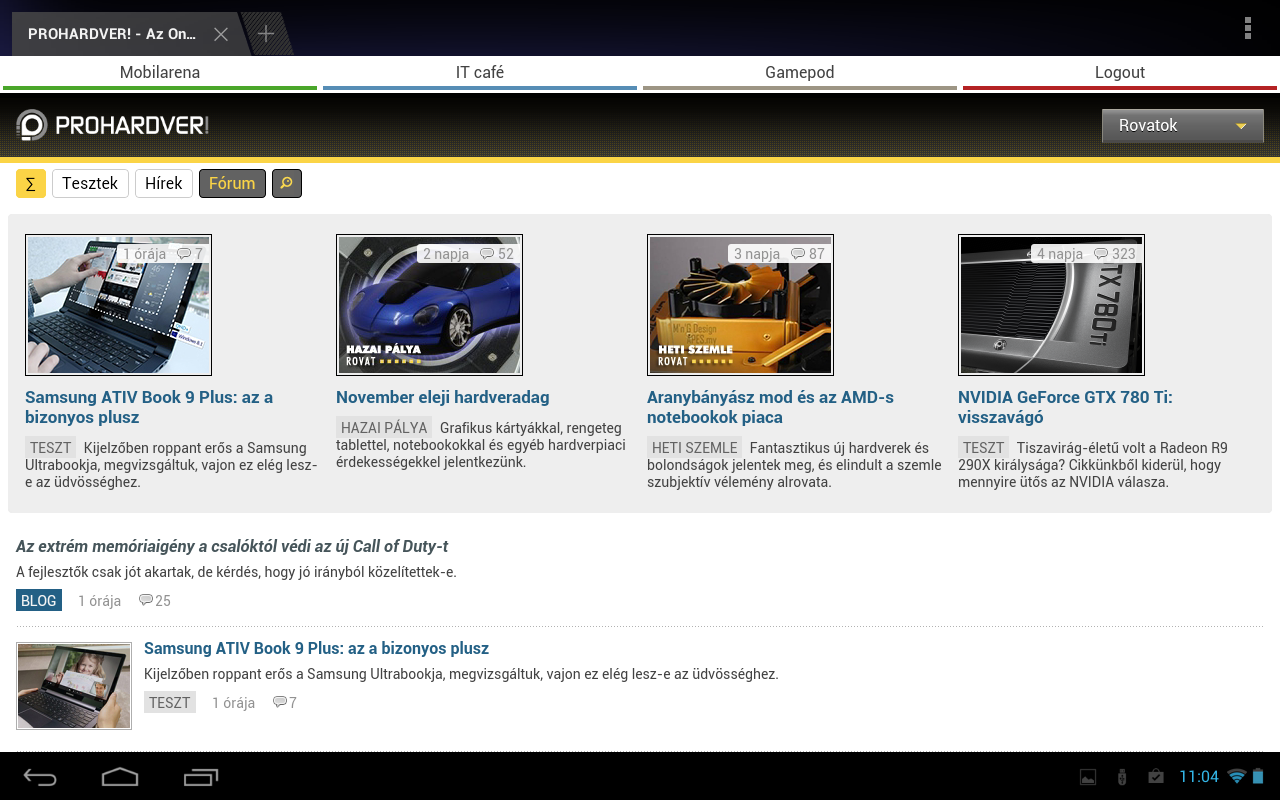The image size is (1280, 800).
Task: Close the PROHARDVER! browser tab
Action: tap(221, 34)
